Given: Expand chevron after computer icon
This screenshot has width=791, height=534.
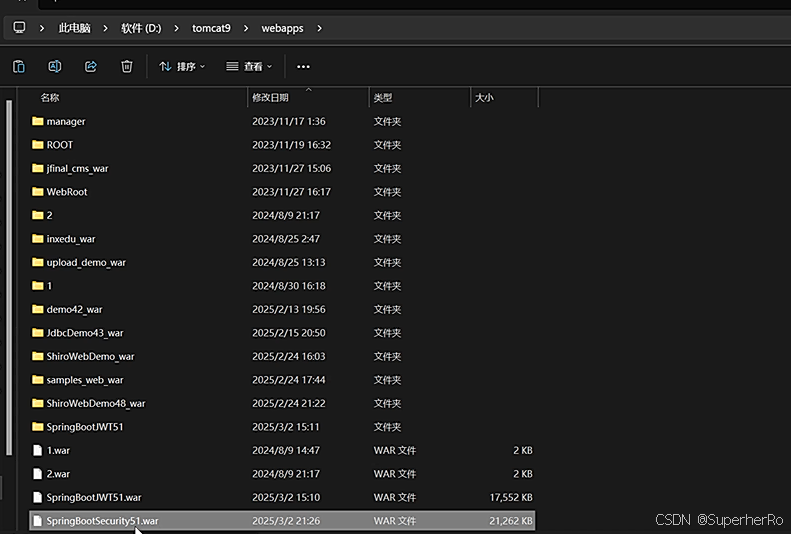Looking at the screenshot, I should click(42, 28).
